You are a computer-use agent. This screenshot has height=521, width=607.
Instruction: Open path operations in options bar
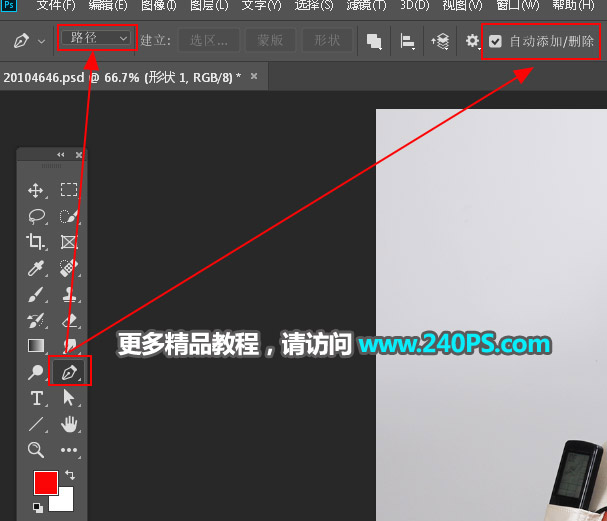(x=374, y=41)
